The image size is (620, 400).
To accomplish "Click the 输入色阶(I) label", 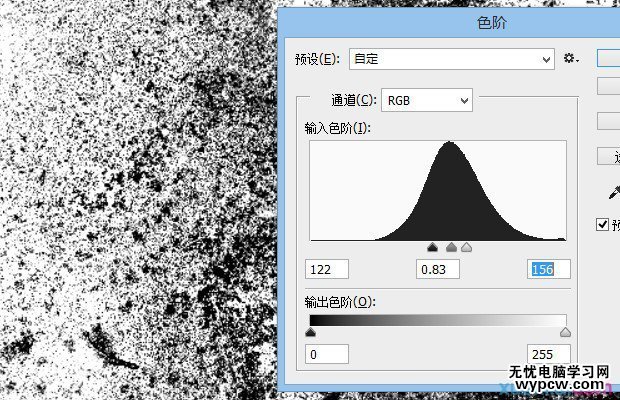I will tap(337, 128).
